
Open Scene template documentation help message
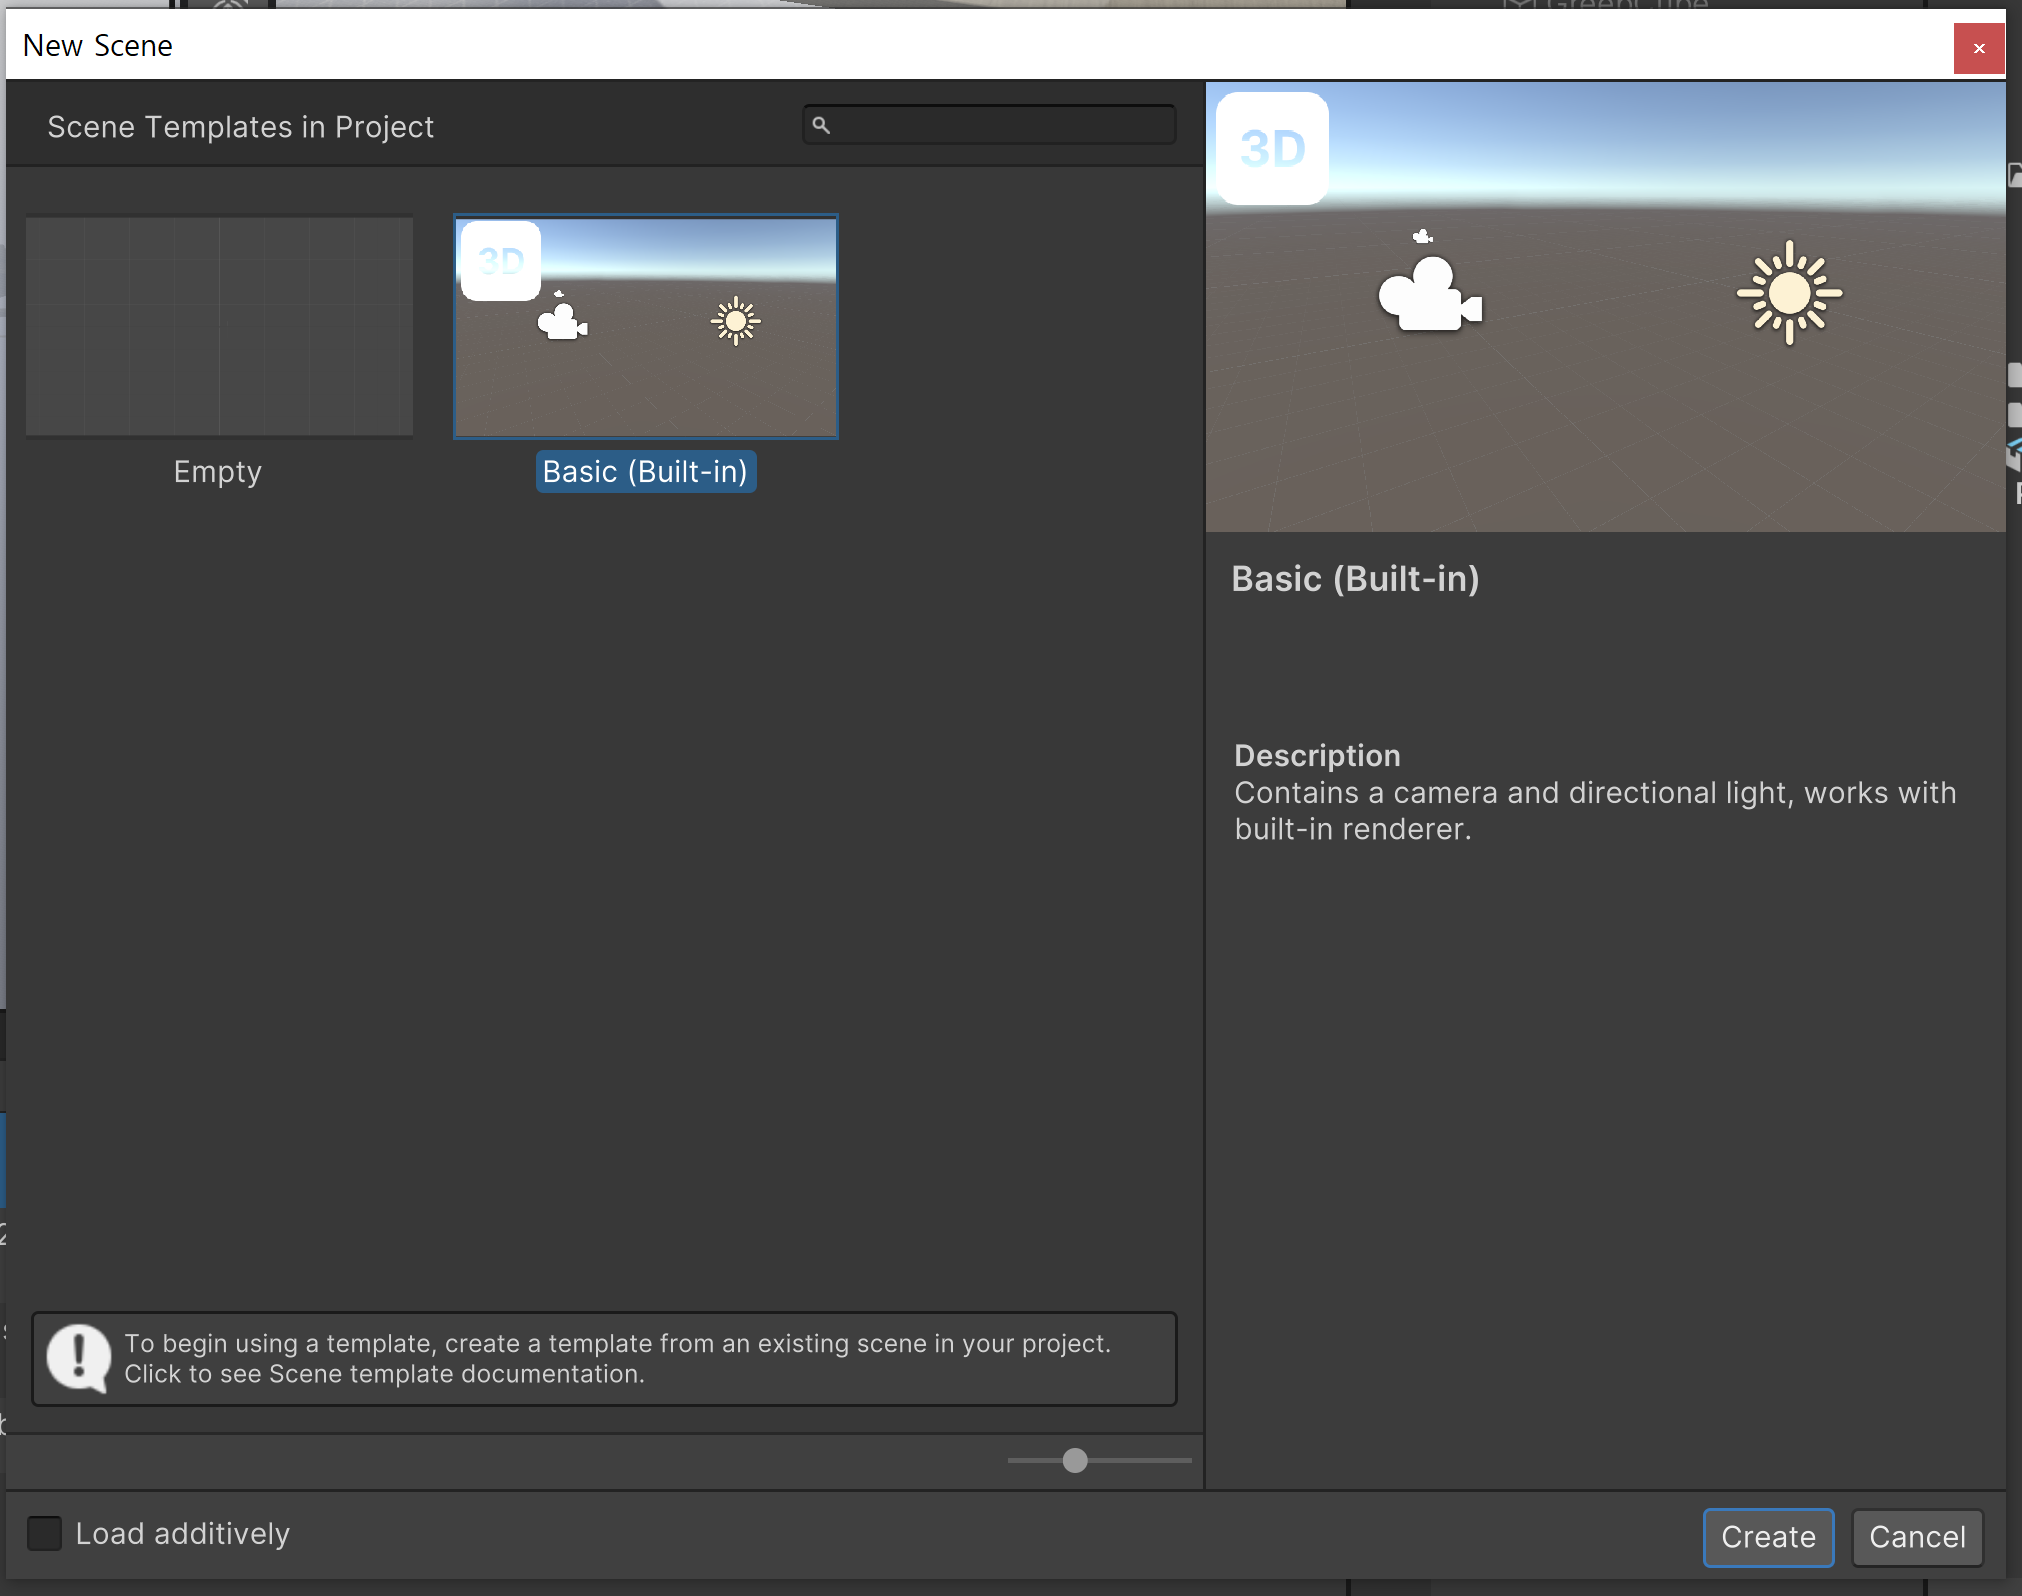coord(616,1358)
